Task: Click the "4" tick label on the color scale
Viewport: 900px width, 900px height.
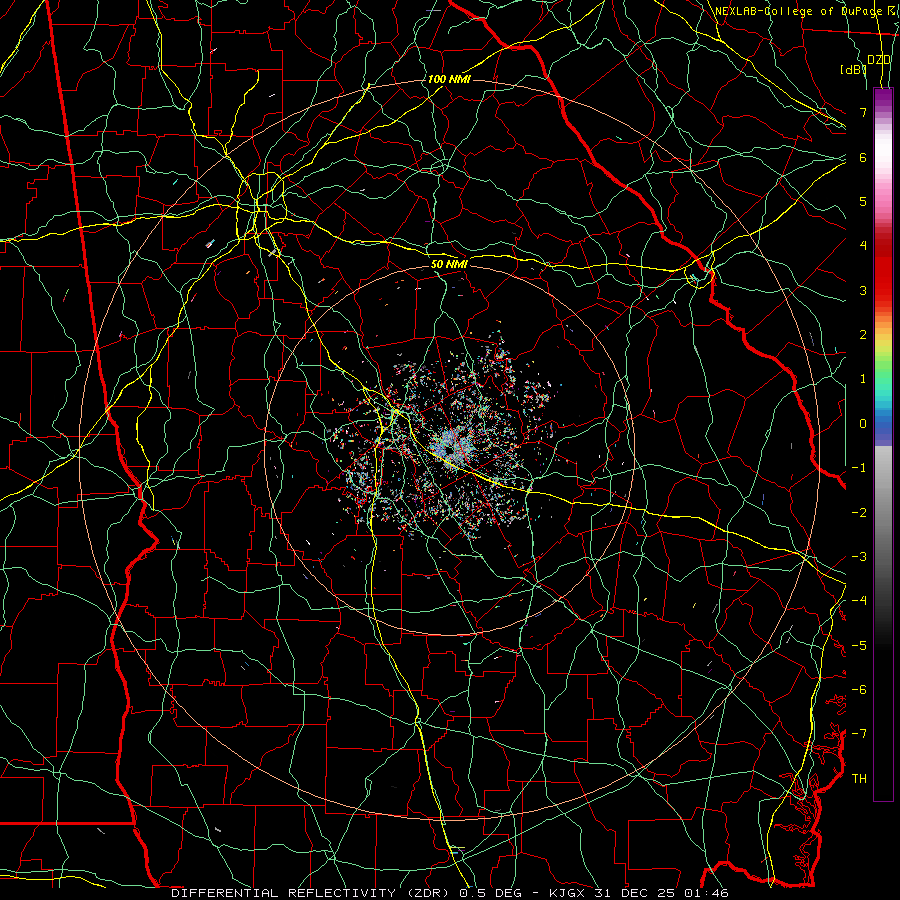Action: [x=863, y=246]
